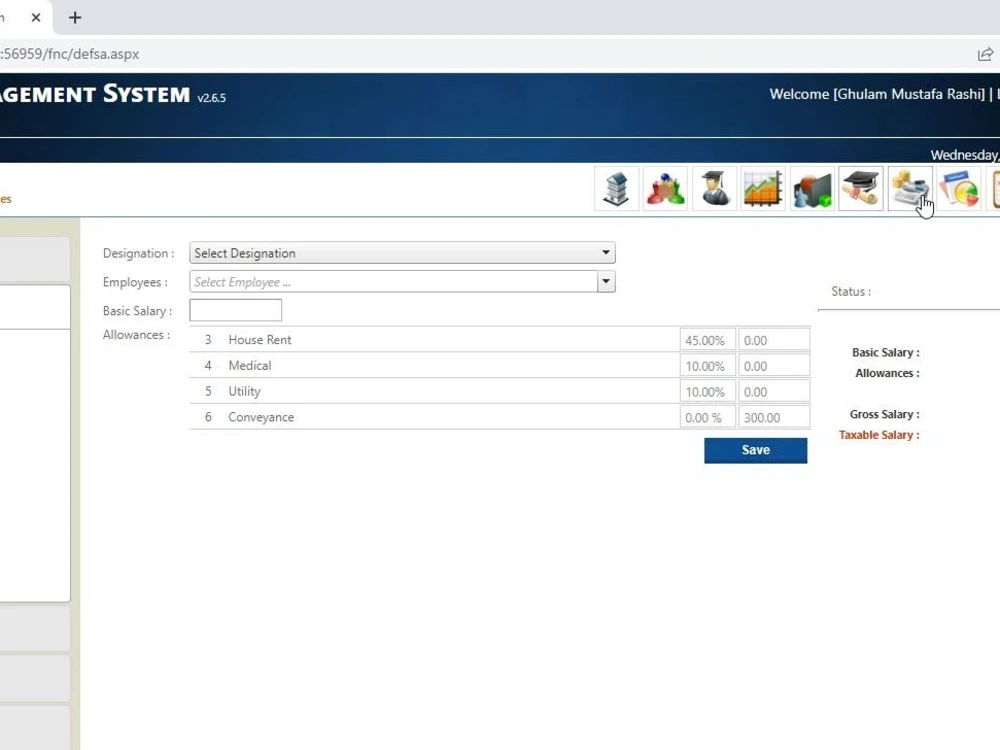
Task: Click Medical percentage field 10.00%
Action: [707, 365]
